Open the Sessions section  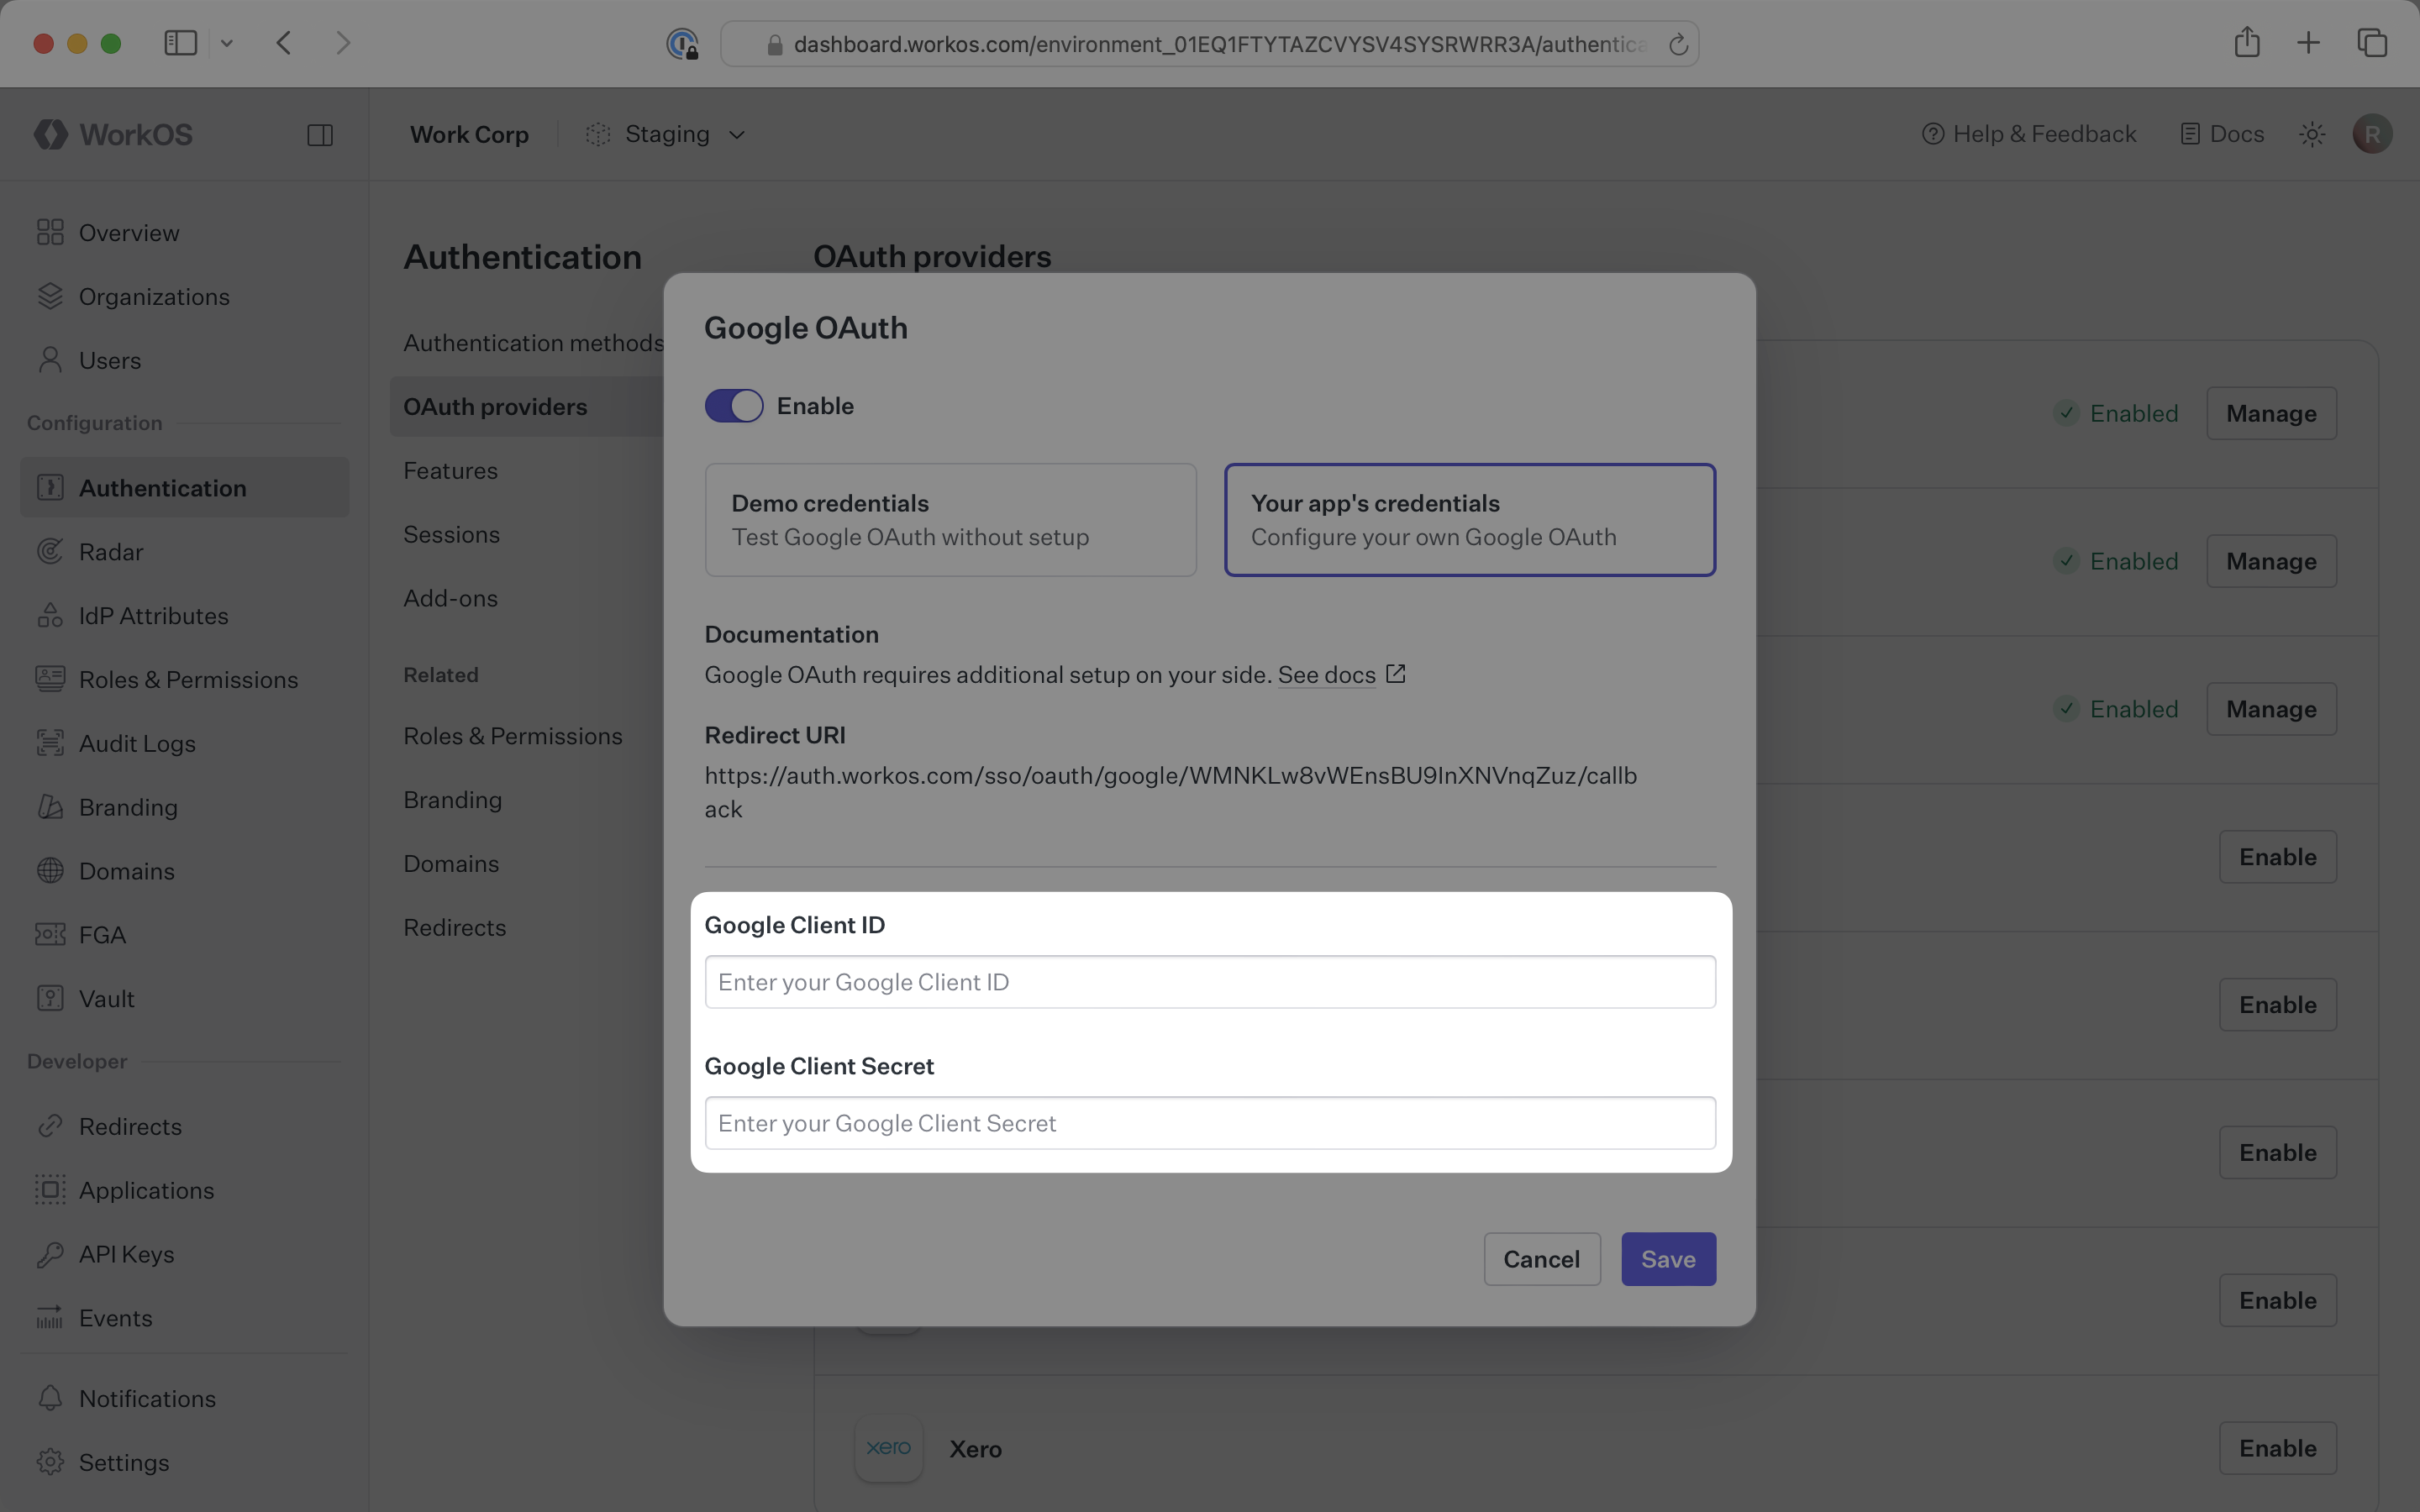point(451,533)
